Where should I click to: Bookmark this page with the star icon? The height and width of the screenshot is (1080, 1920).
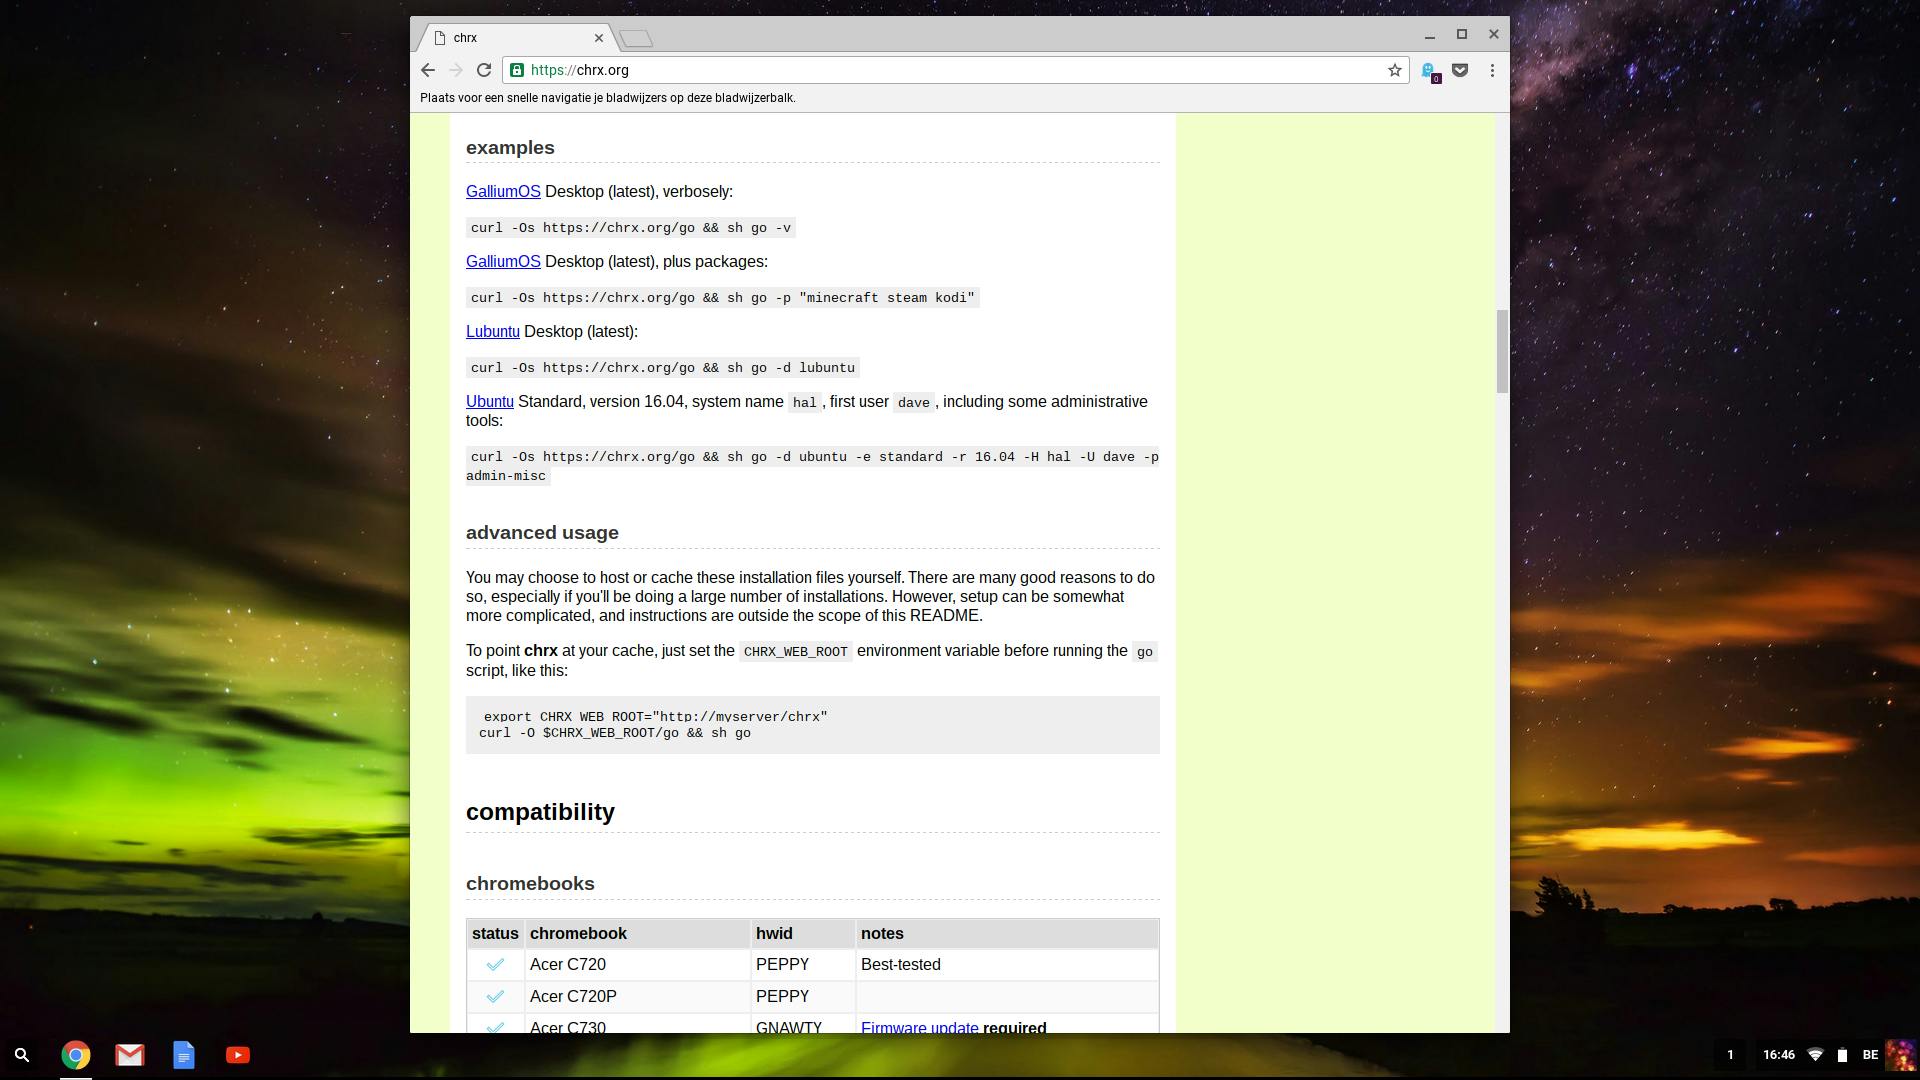click(x=1394, y=70)
